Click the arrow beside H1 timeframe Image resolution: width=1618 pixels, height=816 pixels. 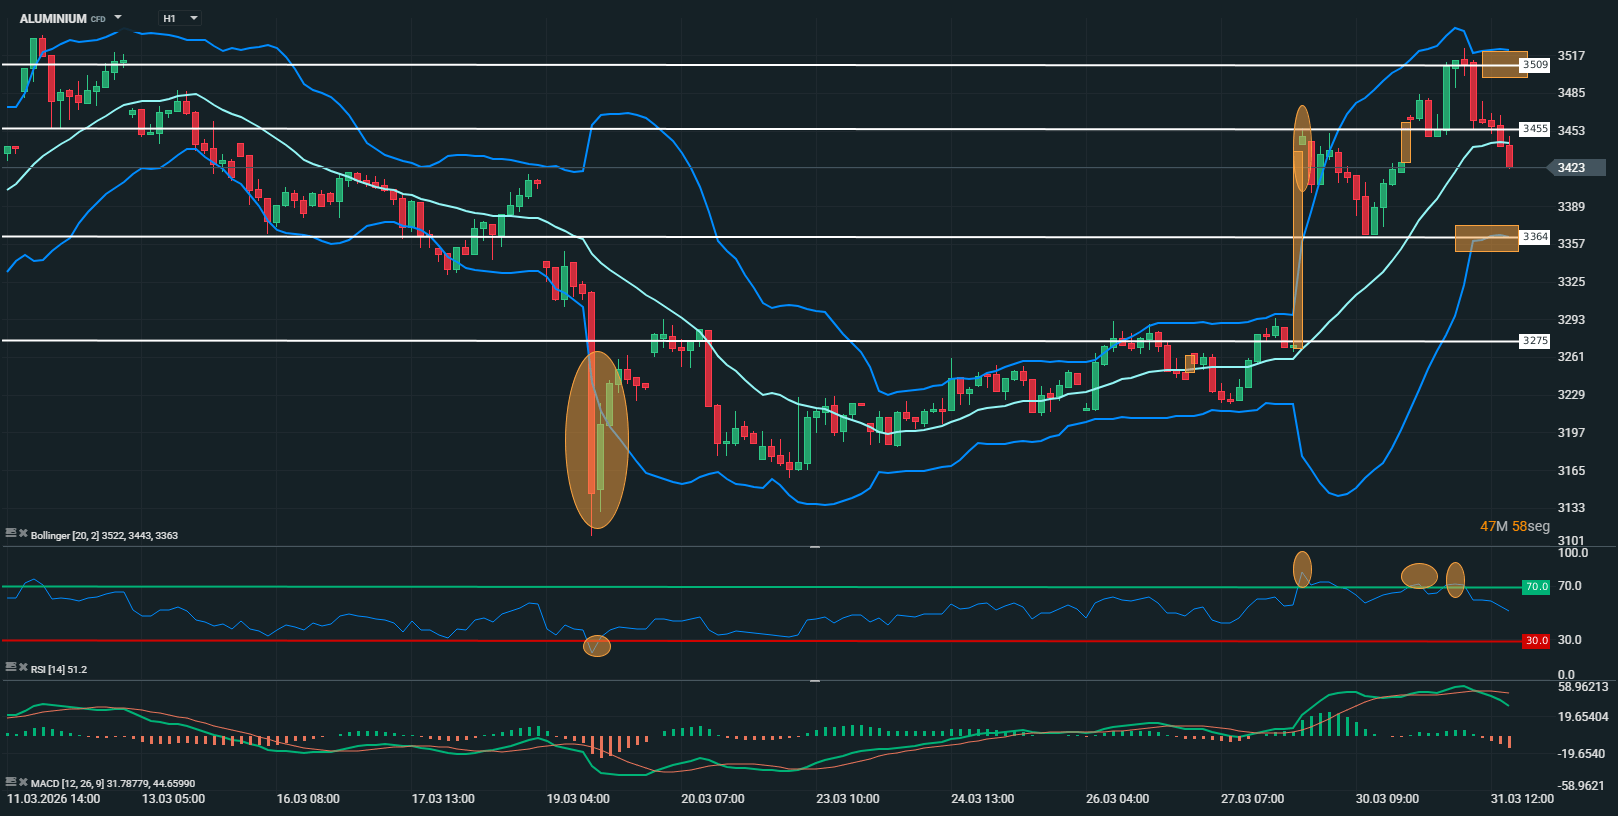(x=193, y=18)
